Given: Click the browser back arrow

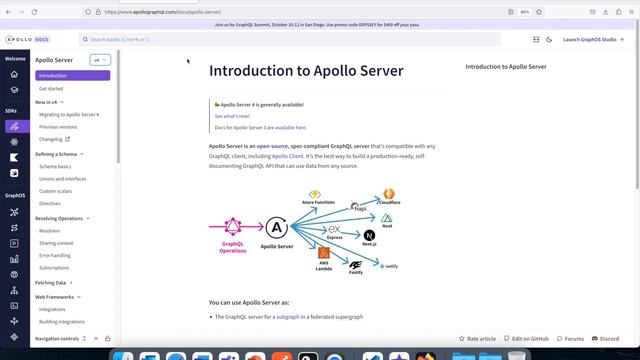Looking at the screenshot, I should pos(9,12).
